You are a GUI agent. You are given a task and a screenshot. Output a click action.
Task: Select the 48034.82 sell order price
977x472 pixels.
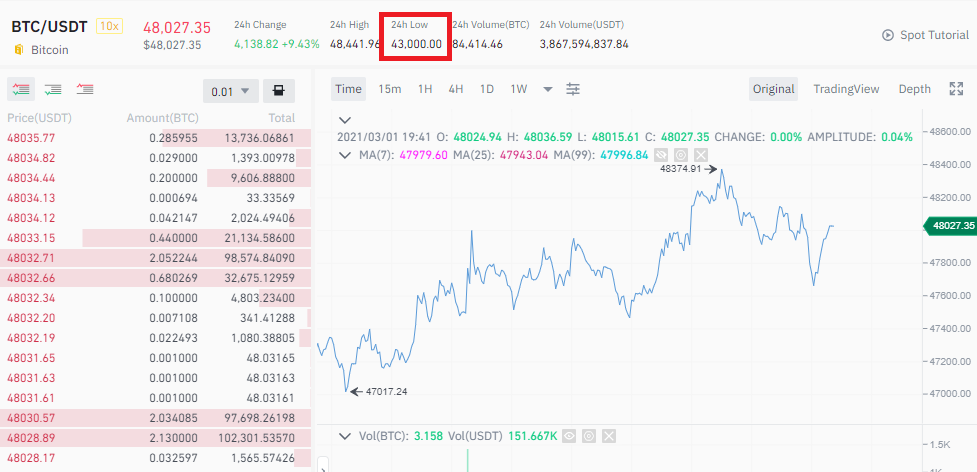(x=31, y=158)
